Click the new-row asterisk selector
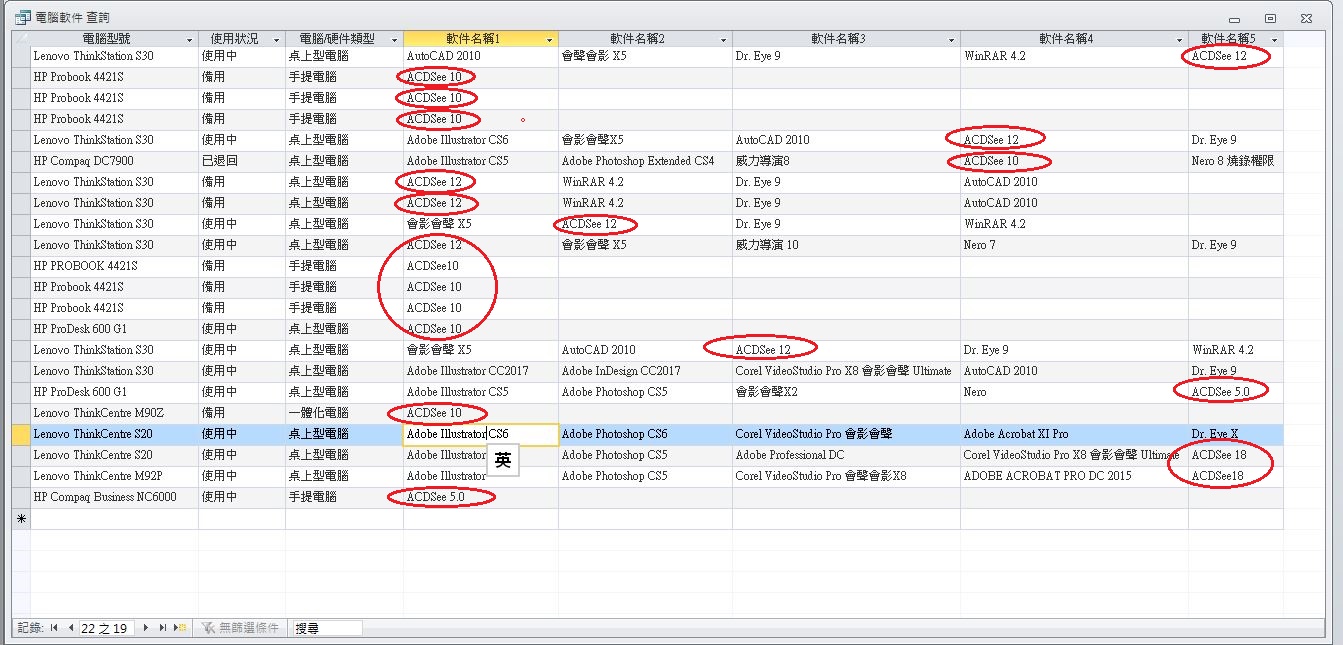The height and width of the screenshot is (645, 1343). coord(21,519)
